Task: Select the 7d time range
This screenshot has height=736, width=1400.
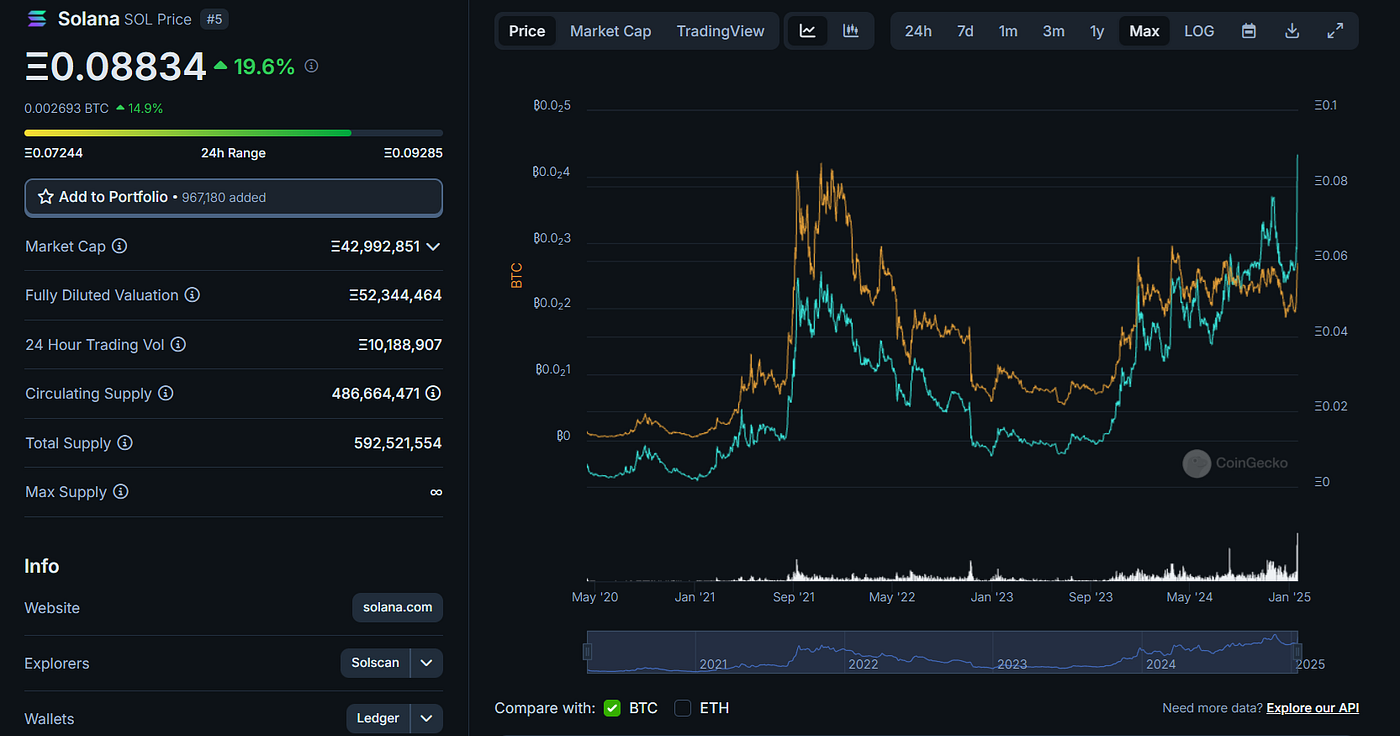Action: 965,31
